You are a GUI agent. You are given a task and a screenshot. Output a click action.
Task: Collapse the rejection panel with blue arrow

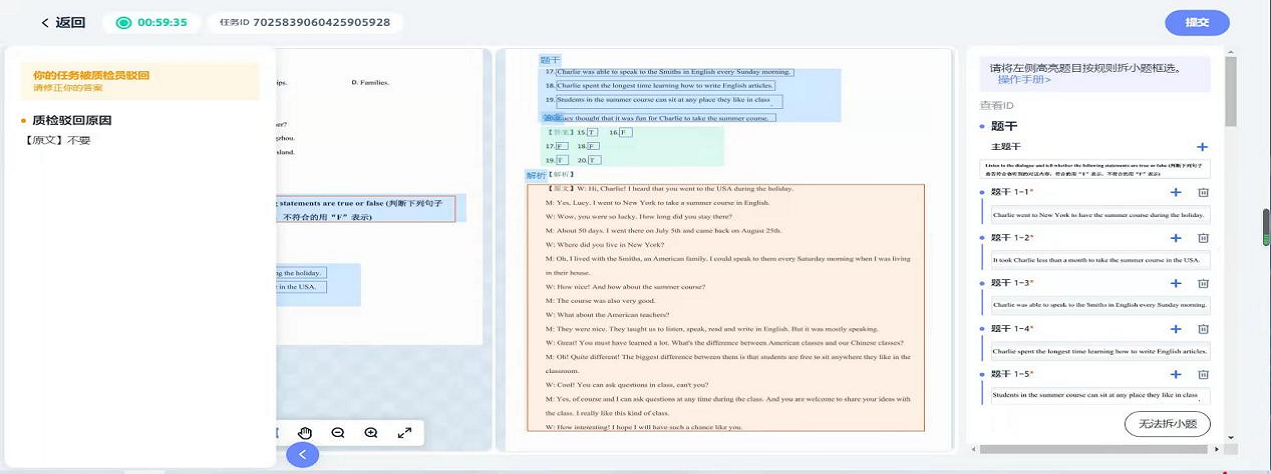coord(302,455)
